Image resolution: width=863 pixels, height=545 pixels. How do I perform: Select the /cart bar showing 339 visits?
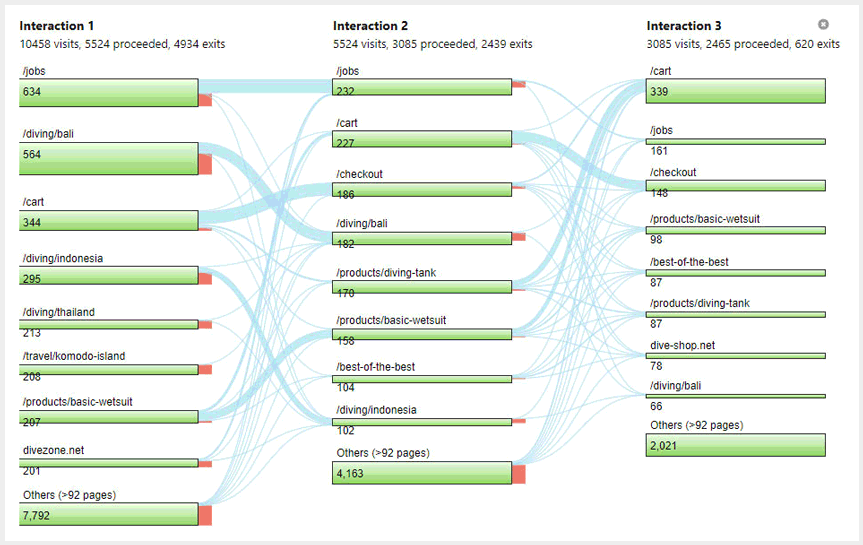point(736,91)
